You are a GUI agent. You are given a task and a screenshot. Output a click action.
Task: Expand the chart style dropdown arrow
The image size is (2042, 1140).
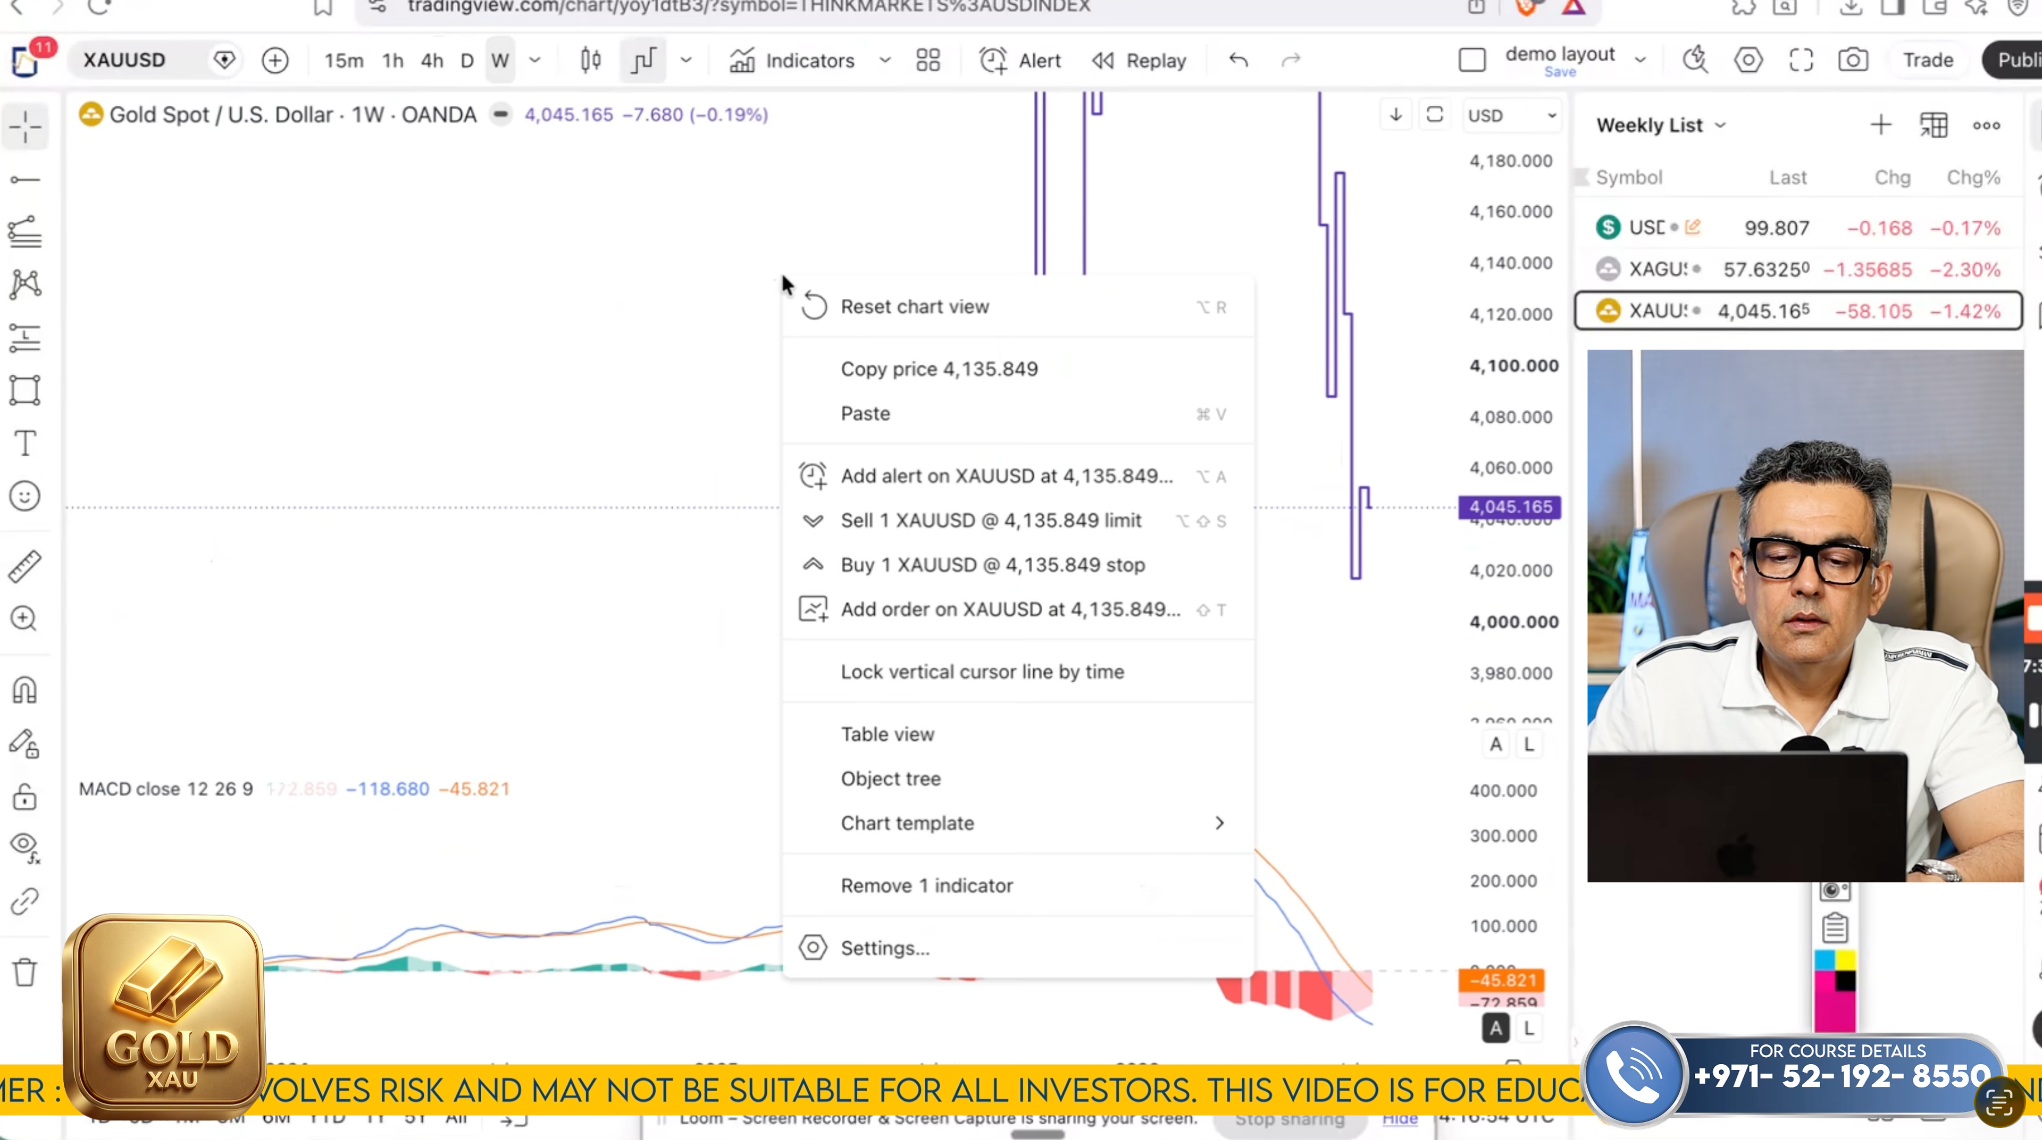click(x=686, y=60)
